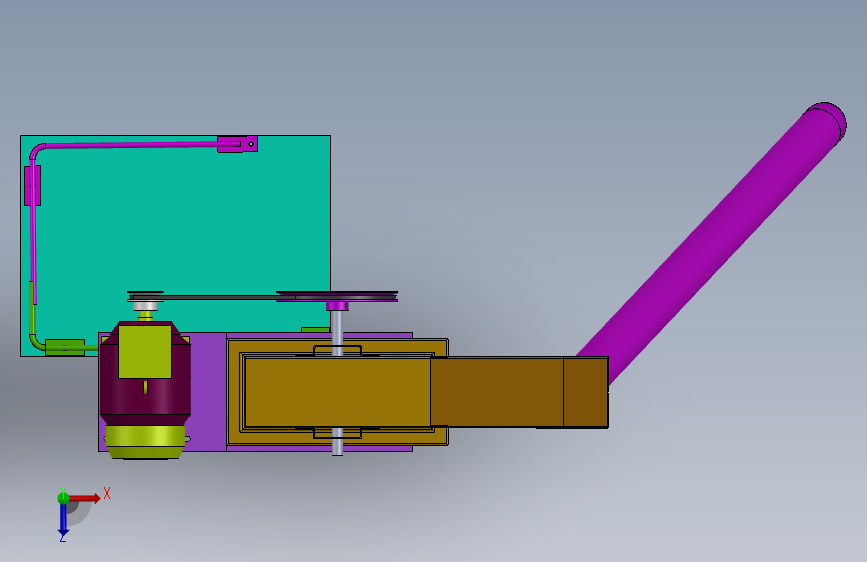Select the brown end block at the arm tip
Screen dimensions: 867x562
tap(586, 392)
